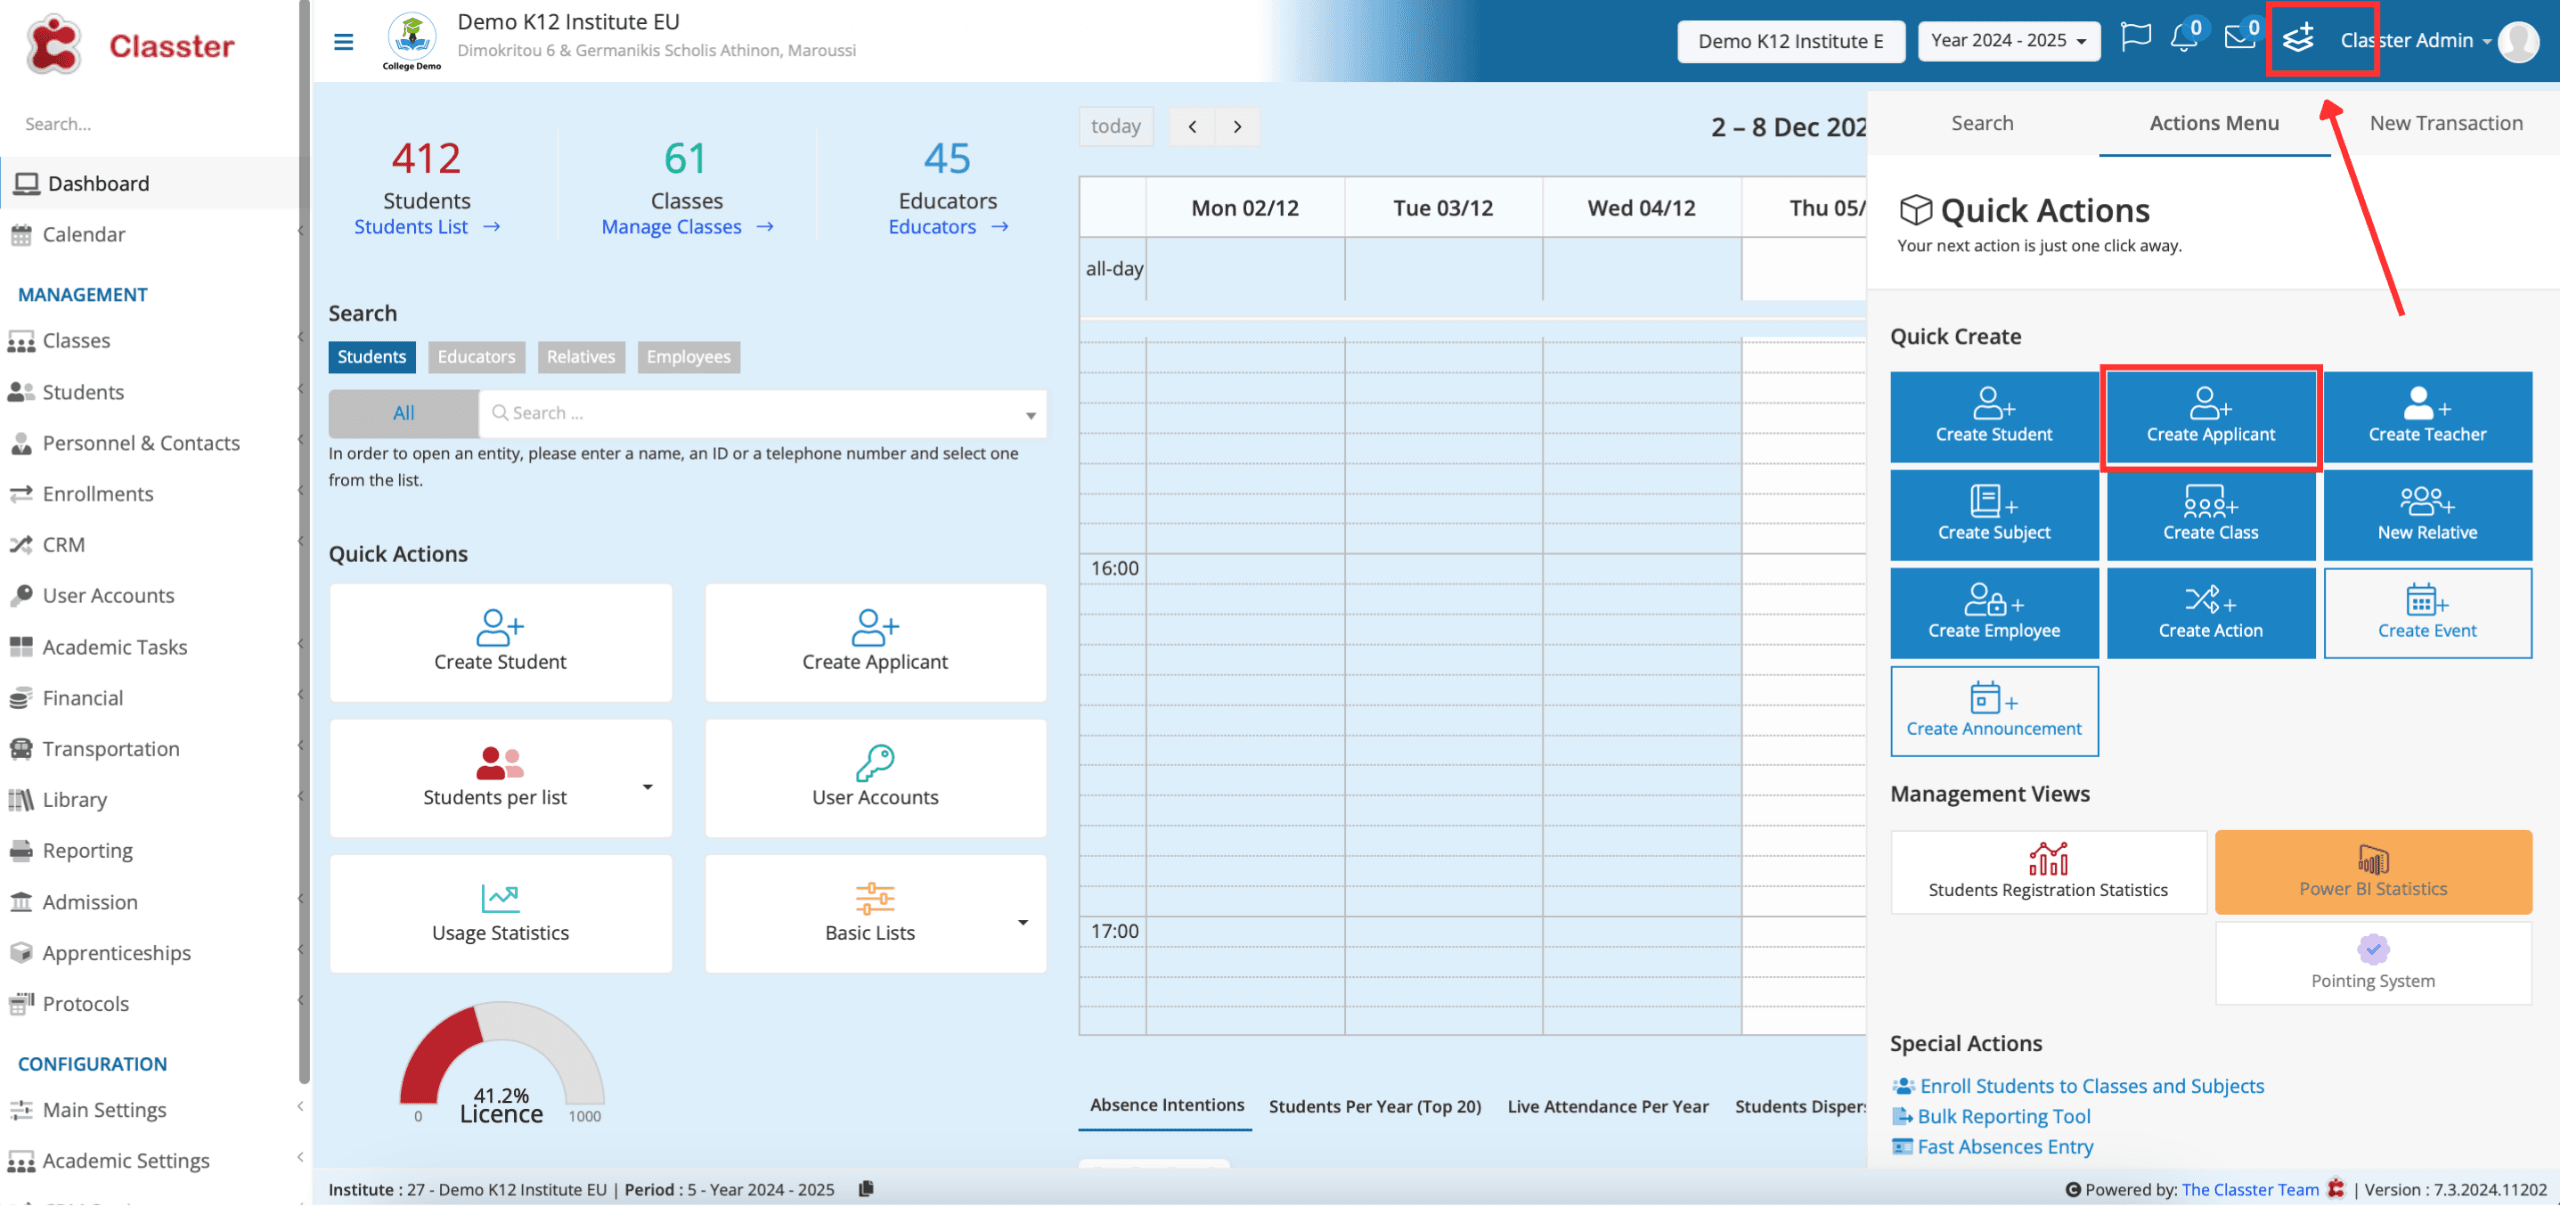This screenshot has height=1206, width=2560.
Task: Click the entity Search input box
Action: click(x=762, y=413)
